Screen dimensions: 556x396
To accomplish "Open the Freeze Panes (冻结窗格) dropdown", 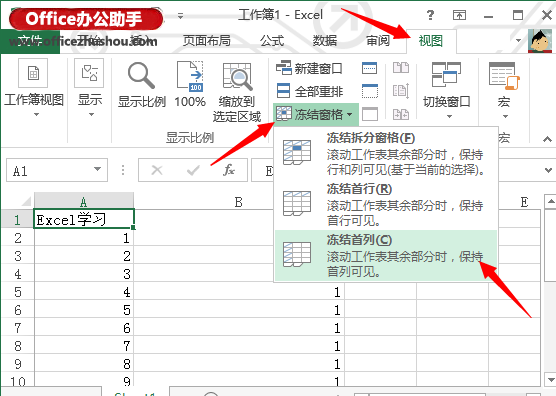I will click(x=315, y=114).
